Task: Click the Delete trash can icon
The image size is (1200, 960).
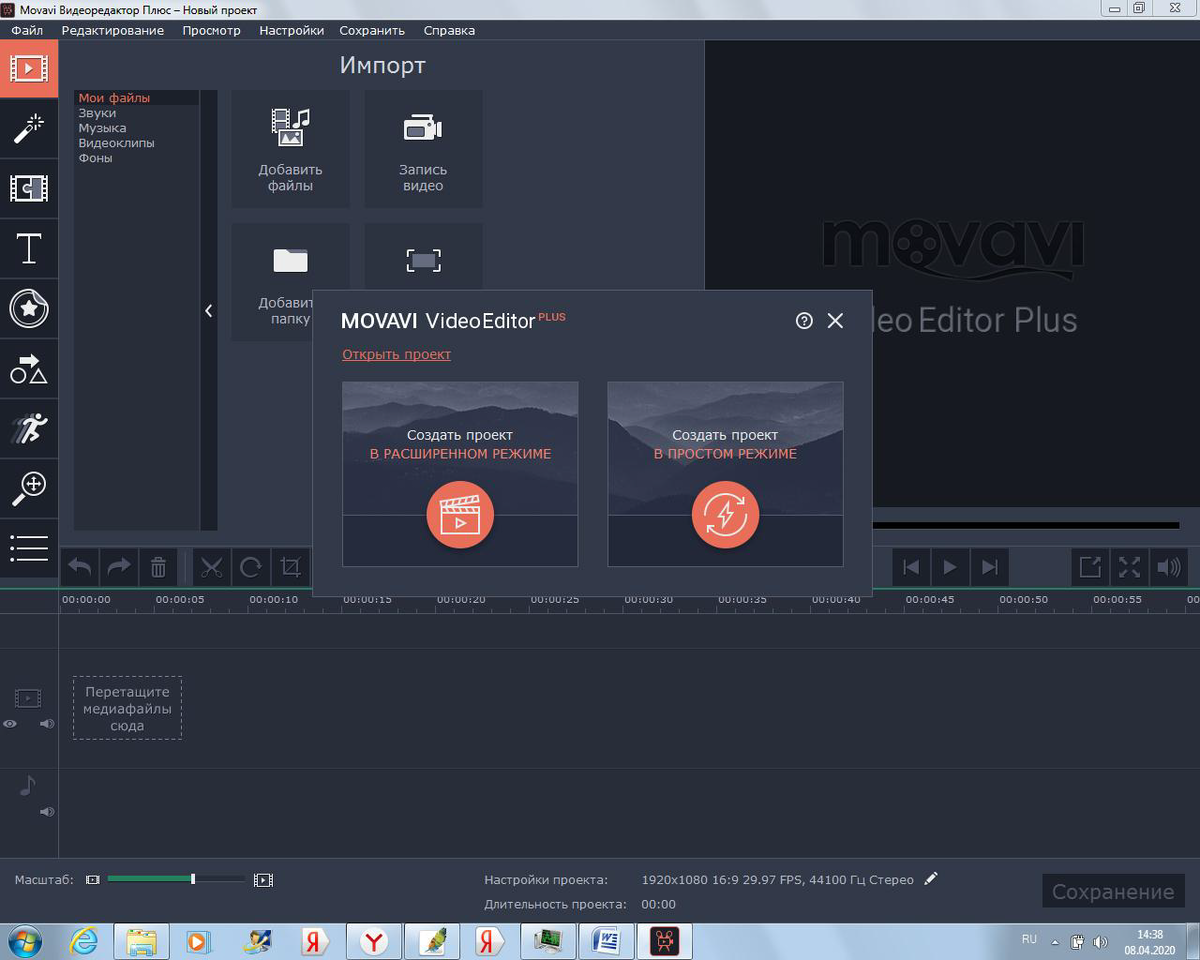Action: click(158, 567)
